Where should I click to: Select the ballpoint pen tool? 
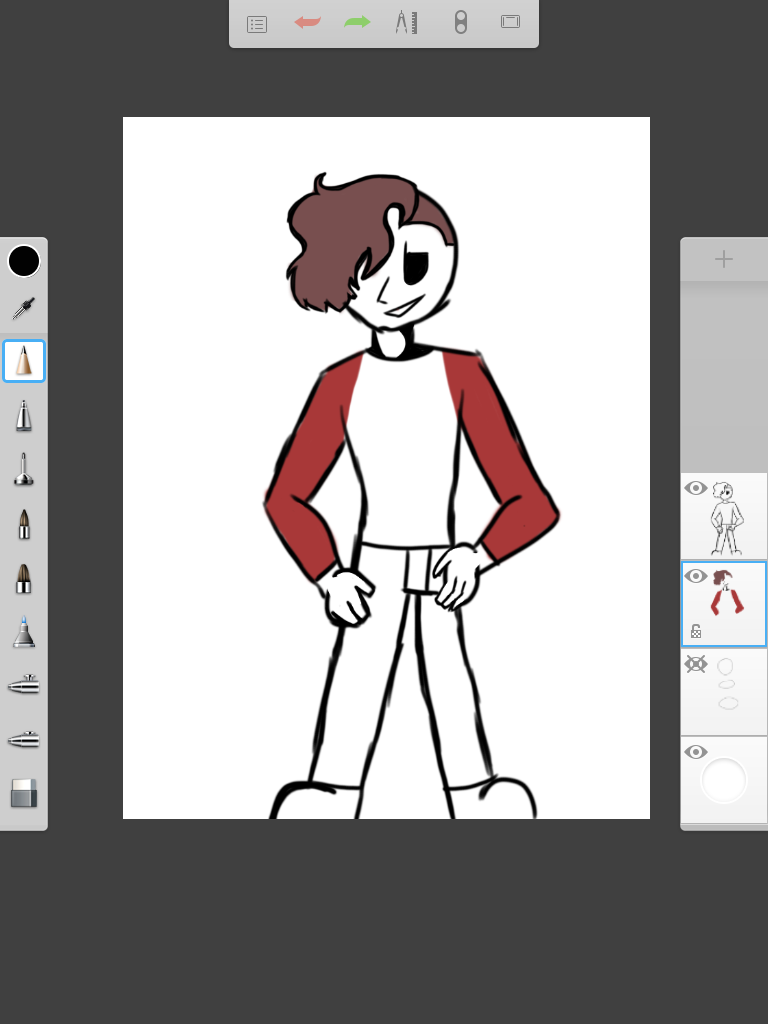pos(24,415)
